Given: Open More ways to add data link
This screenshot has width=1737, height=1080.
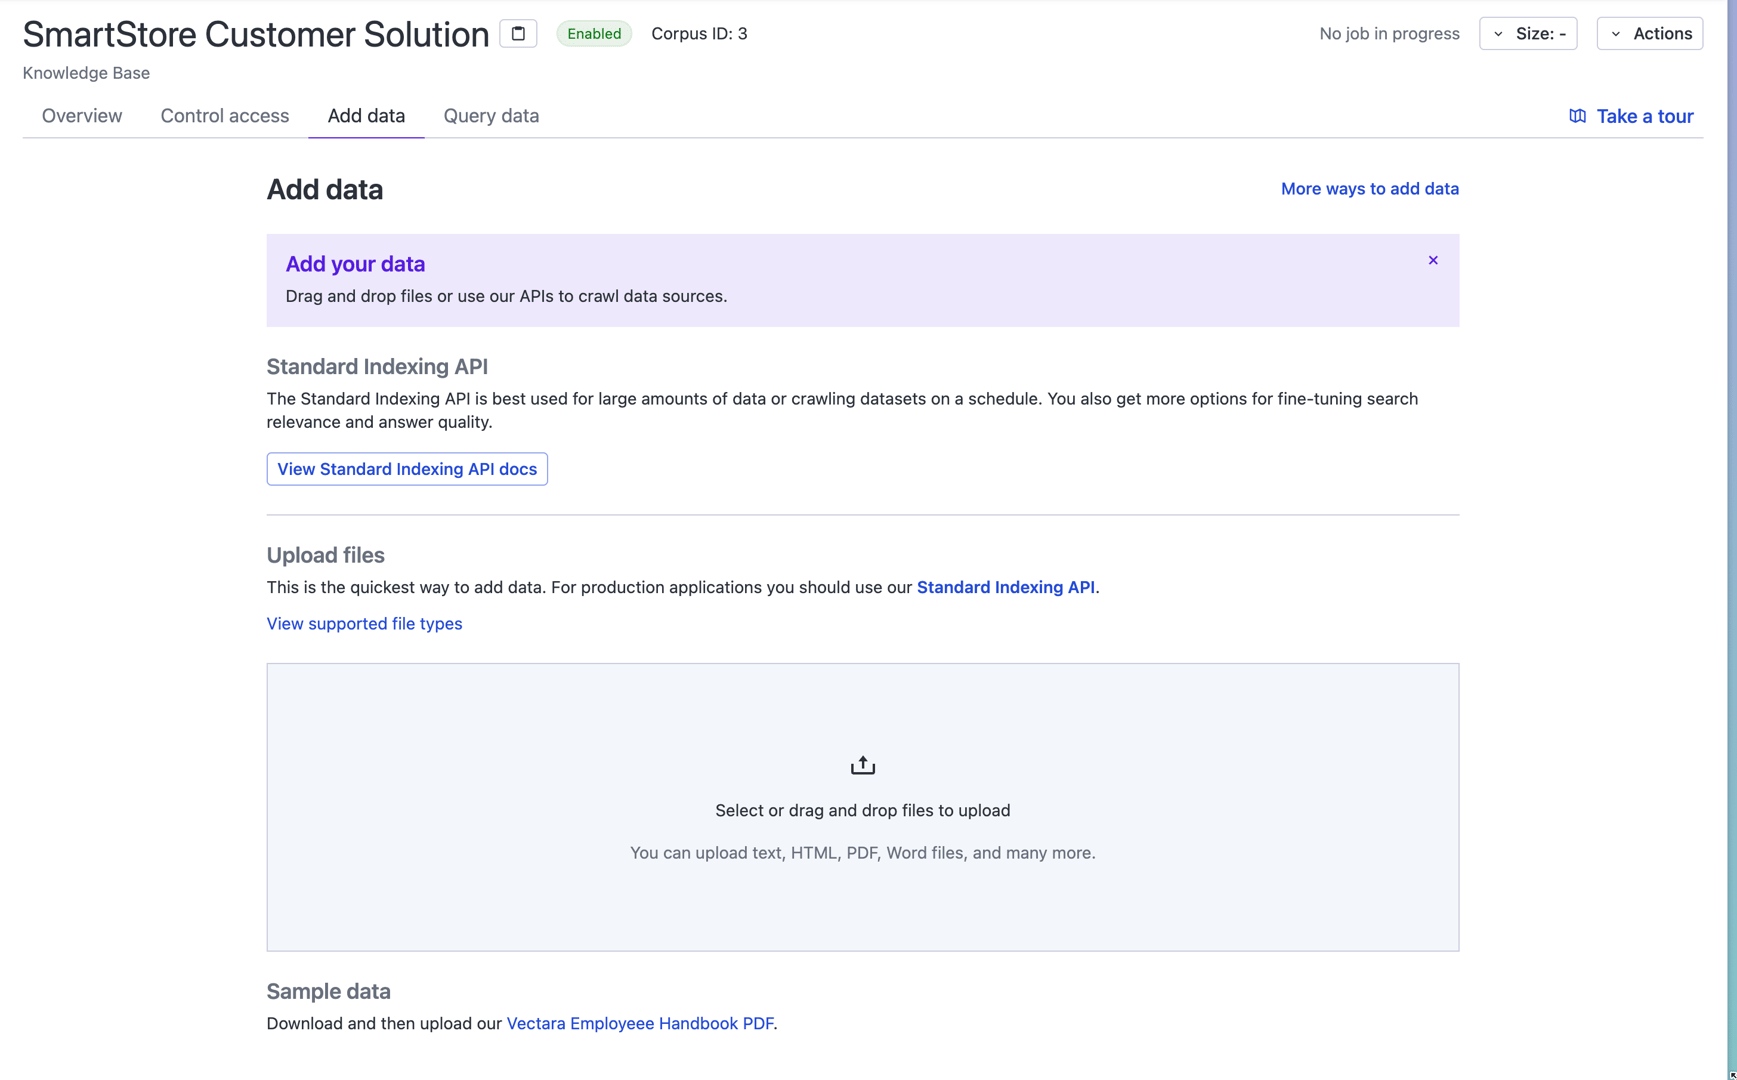Looking at the screenshot, I should tap(1369, 189).
